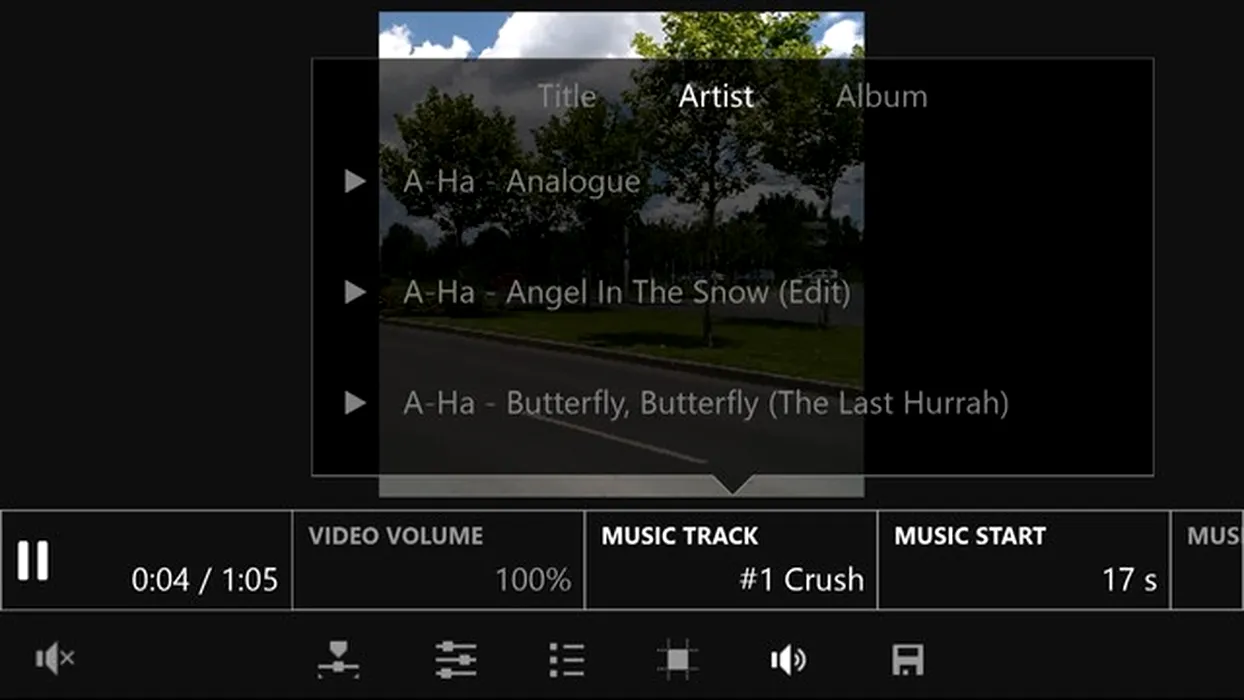Preview A-Ha Analogue with play arrow

pos(355,181)
